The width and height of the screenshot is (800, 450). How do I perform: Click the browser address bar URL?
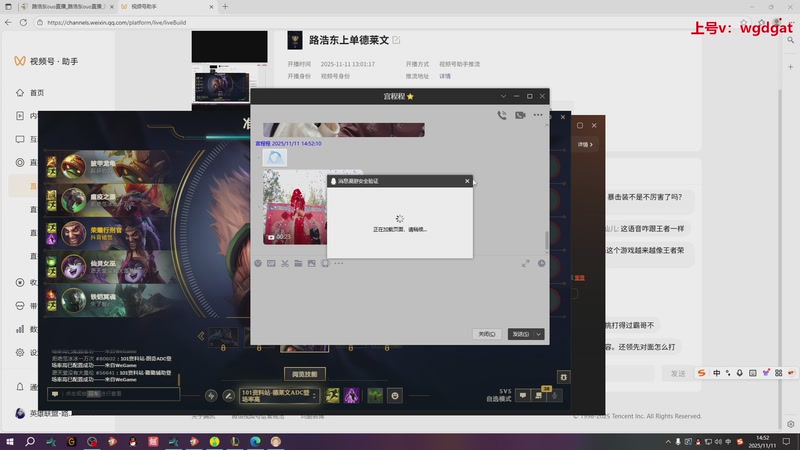point(117,22)
